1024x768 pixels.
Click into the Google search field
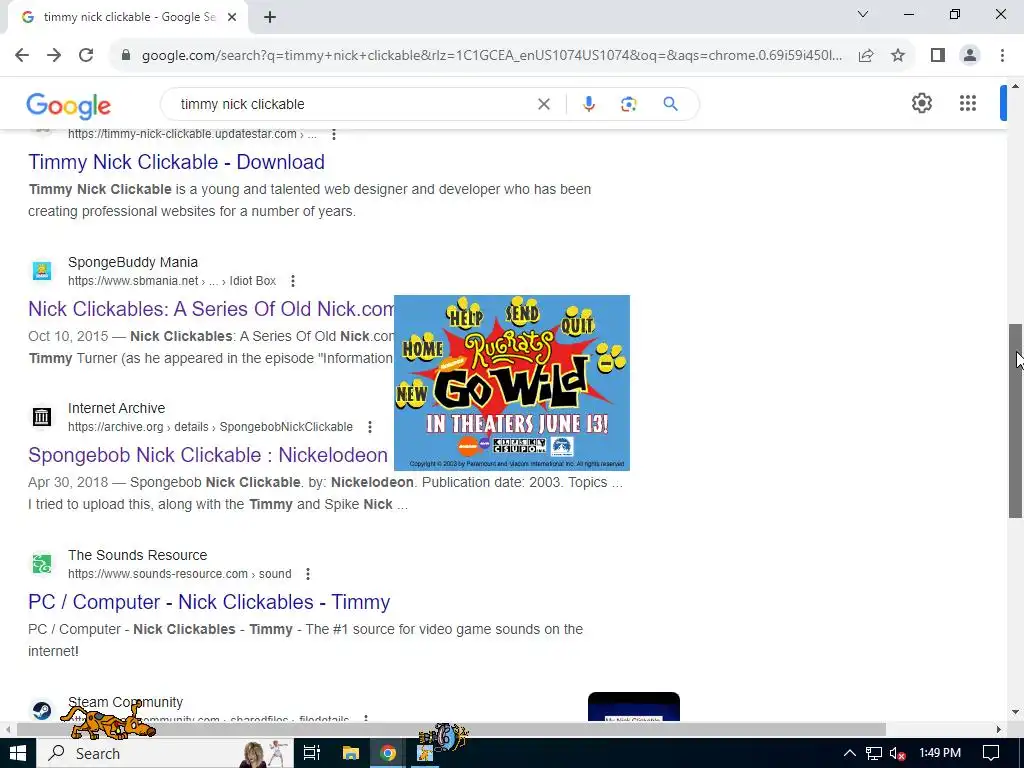pos(353,104)
